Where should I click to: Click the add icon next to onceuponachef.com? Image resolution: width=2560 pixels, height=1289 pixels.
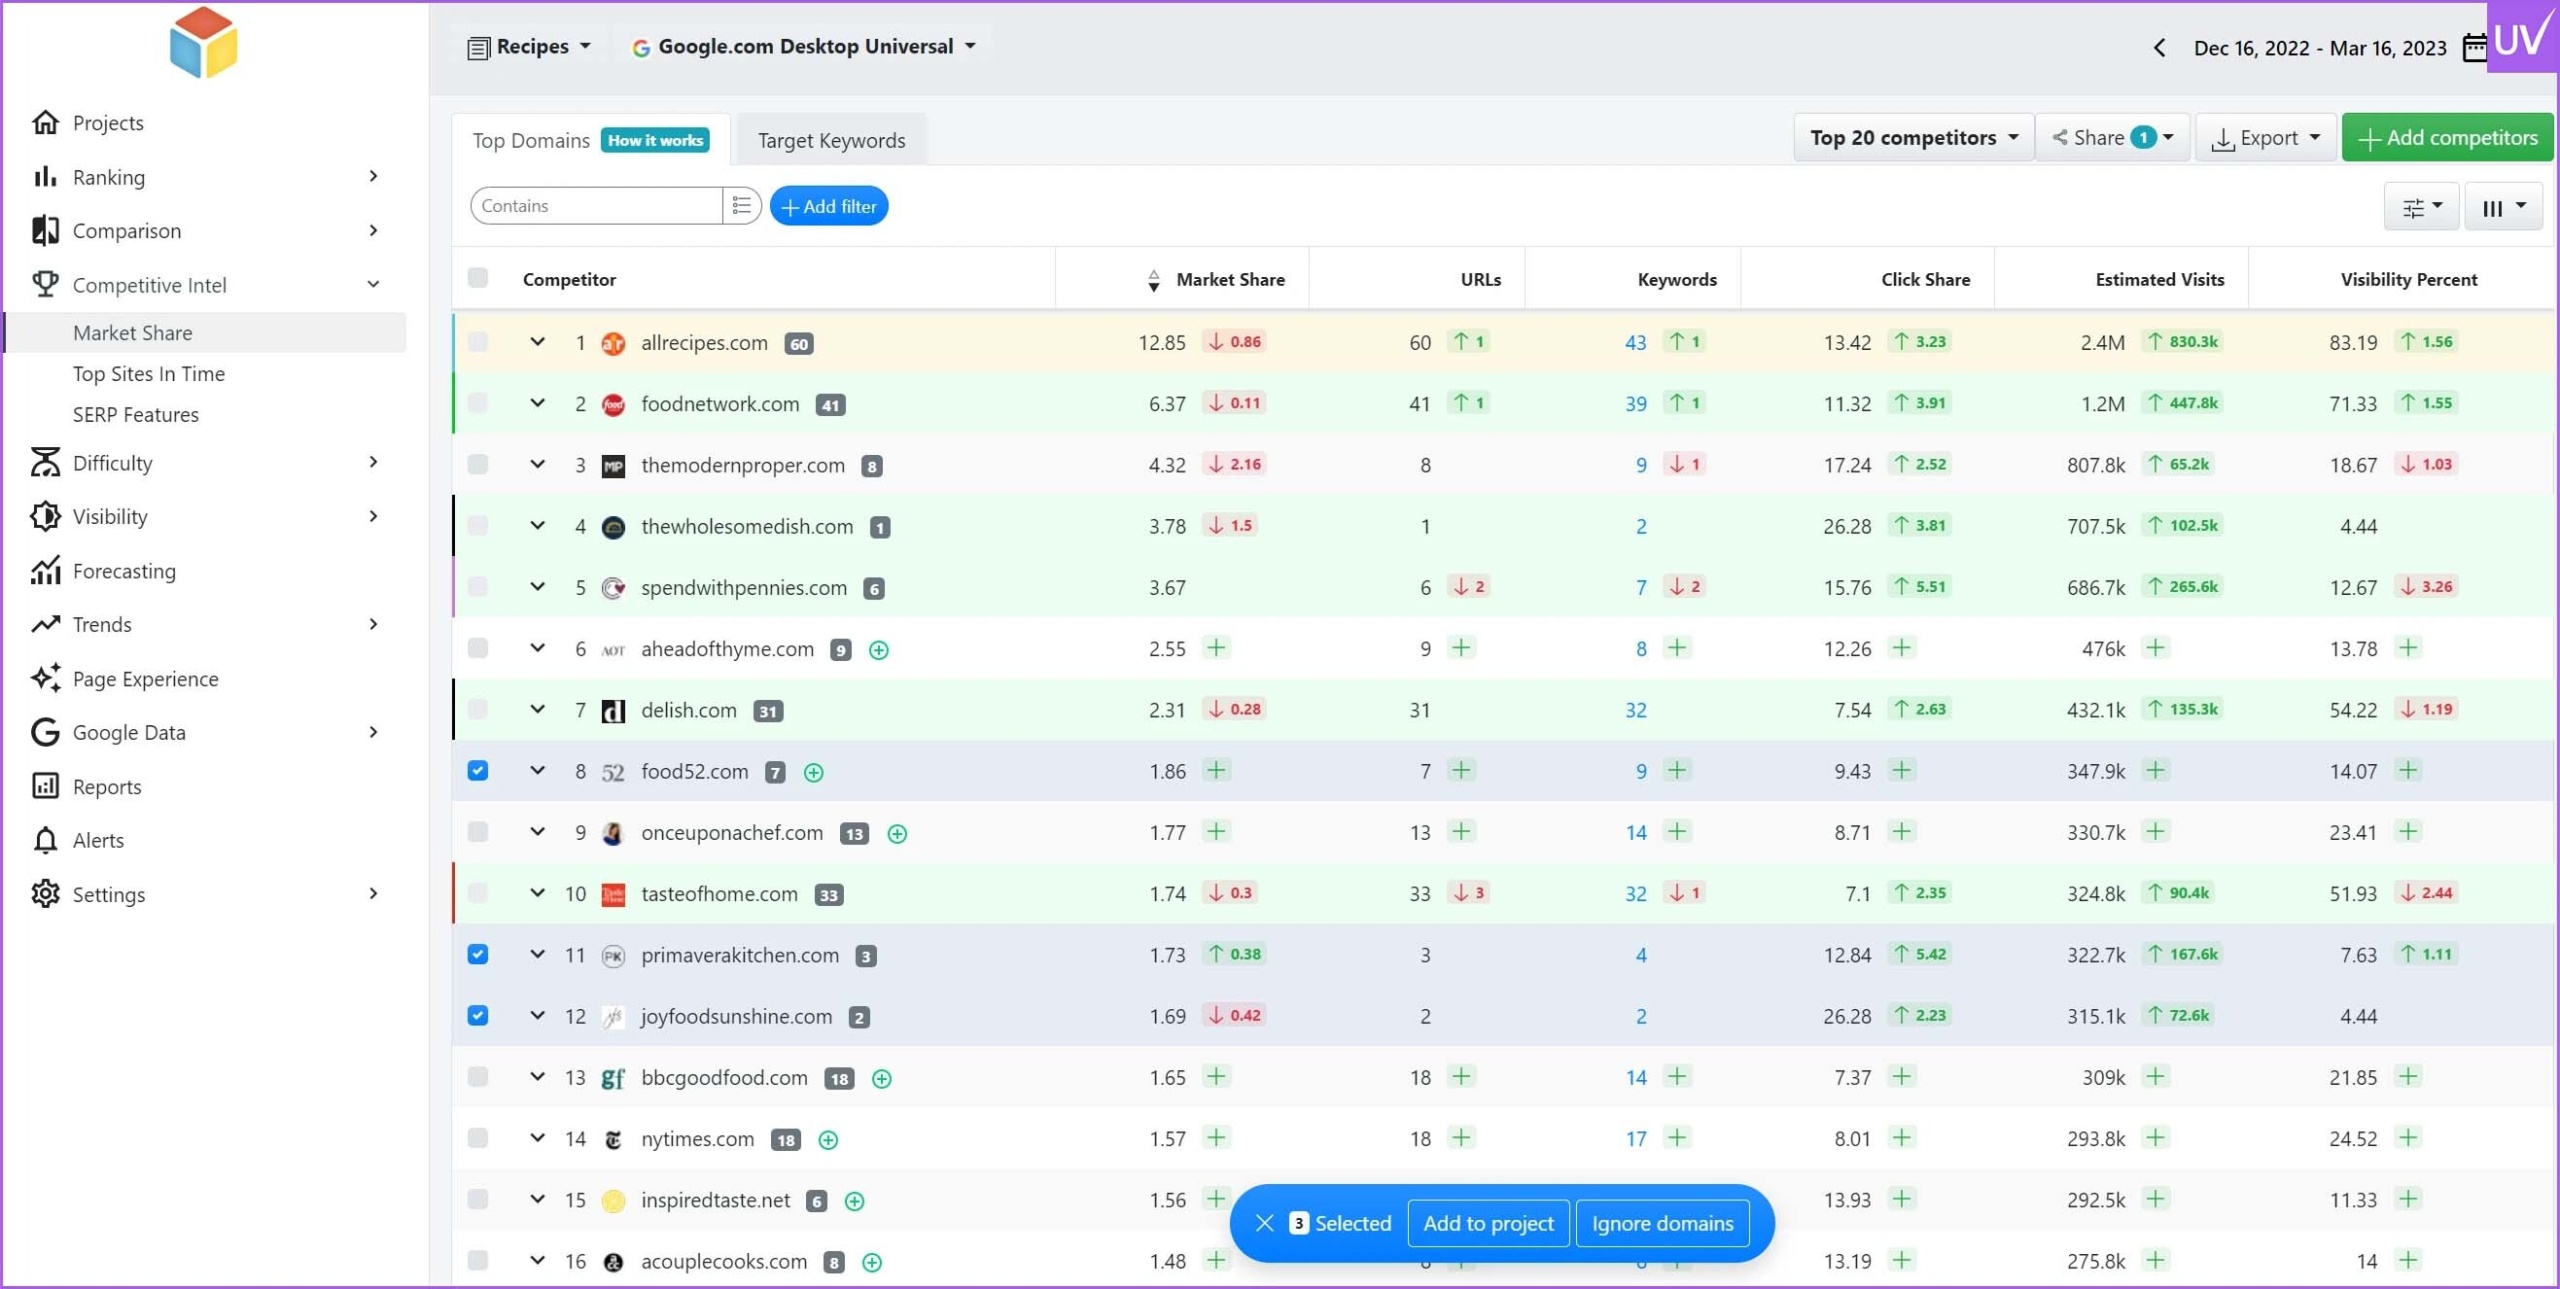pos(897,833)
